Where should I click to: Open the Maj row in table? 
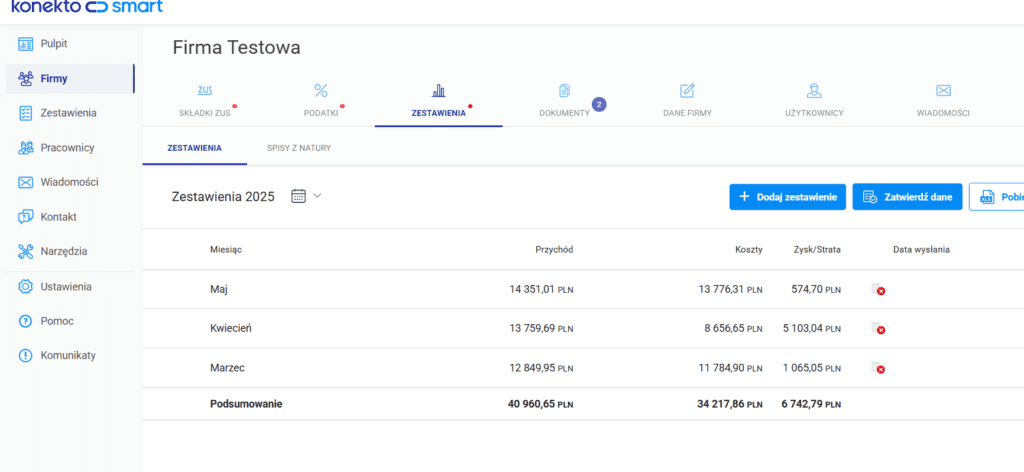tap(219, 289)
